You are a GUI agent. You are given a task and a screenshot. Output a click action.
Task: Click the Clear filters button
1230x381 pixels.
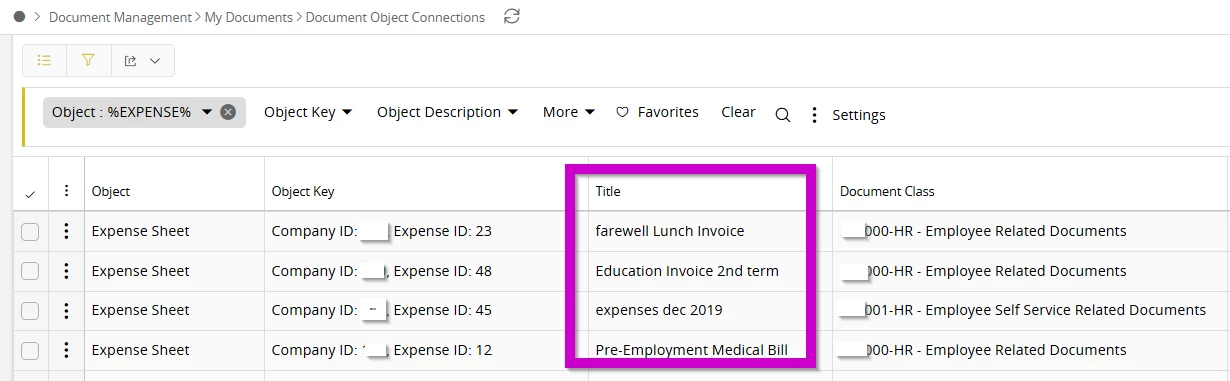738,112
